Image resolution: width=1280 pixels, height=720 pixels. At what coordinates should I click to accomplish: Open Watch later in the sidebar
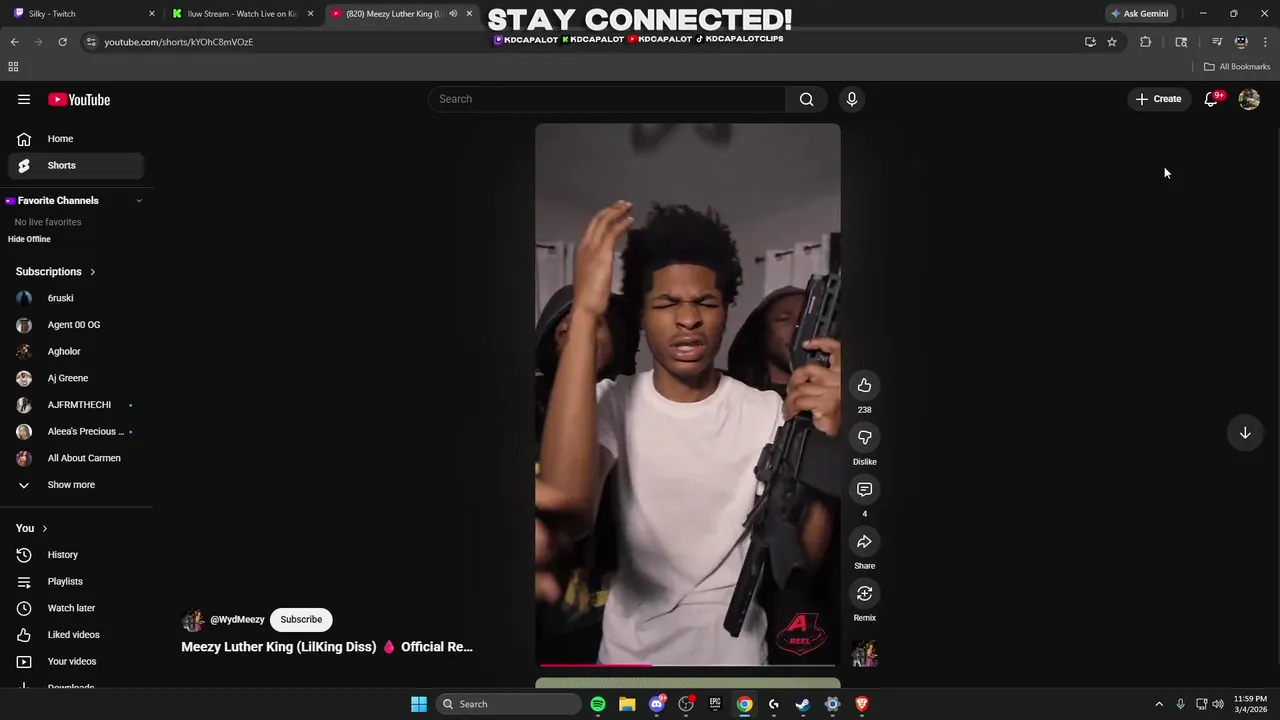coord(76,608)
